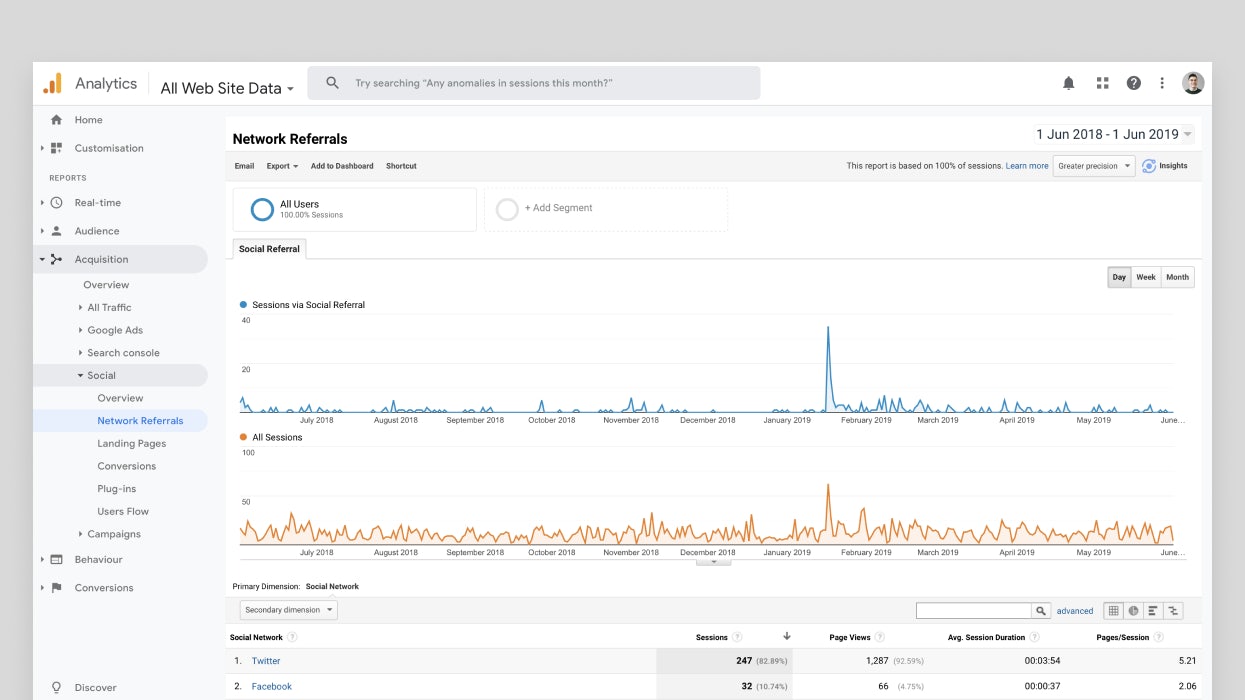Switch to pie chart table view
This screenshot has width=1245, height=700.
point(1133,610)
